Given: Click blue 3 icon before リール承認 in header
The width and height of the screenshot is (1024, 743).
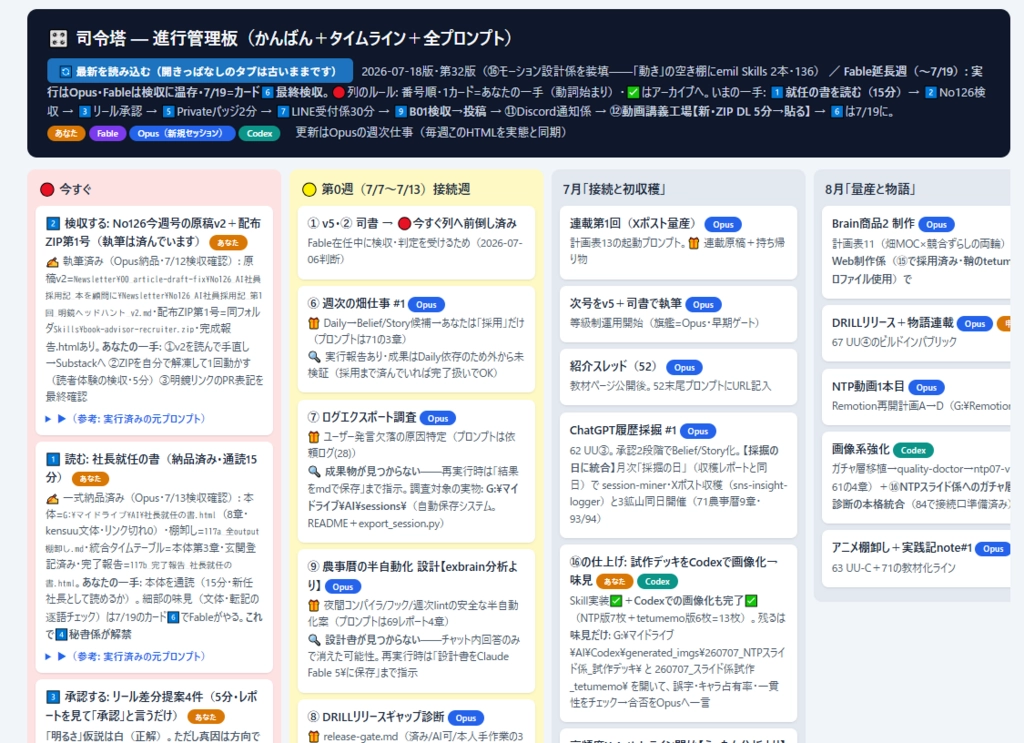Looking at the screenshot, I should [84, 112].
